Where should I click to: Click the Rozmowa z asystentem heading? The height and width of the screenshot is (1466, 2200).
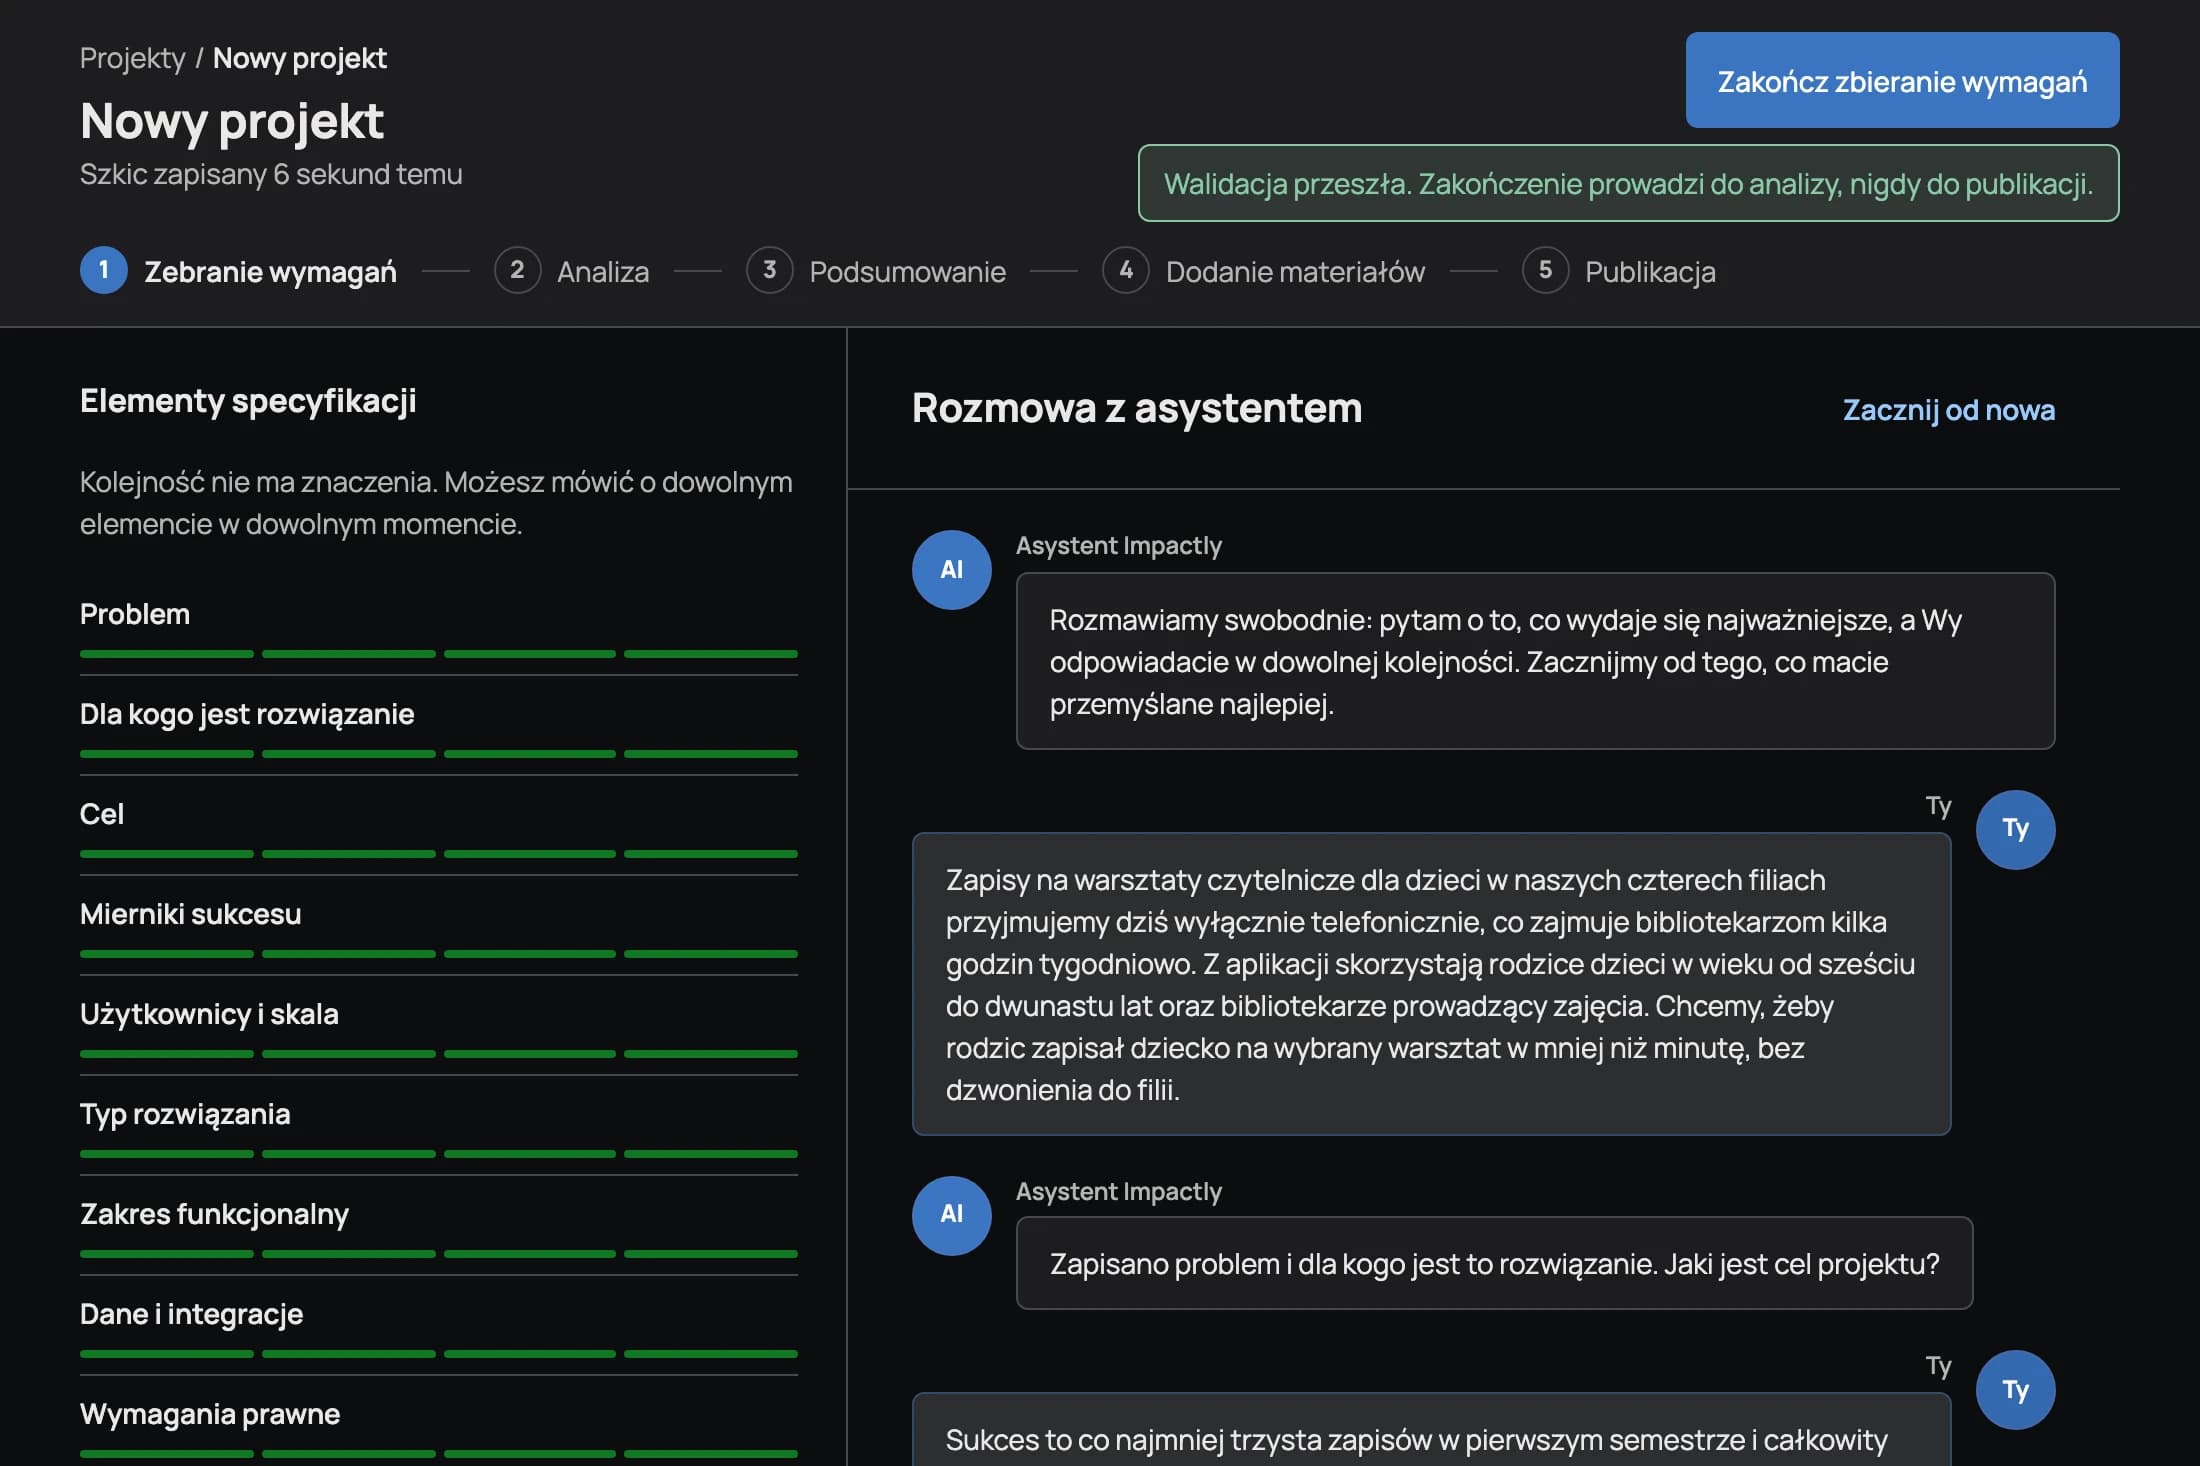(x=1137, y=408)
